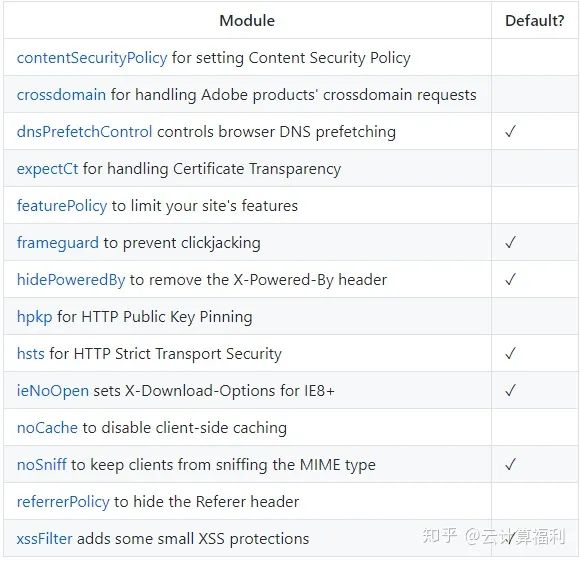Follow the hsts module link
The image size is (580, 561).
coord(31,354)
